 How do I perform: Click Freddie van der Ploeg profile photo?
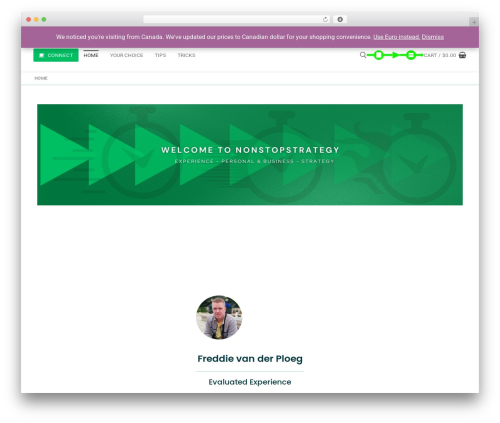(219, 317)
